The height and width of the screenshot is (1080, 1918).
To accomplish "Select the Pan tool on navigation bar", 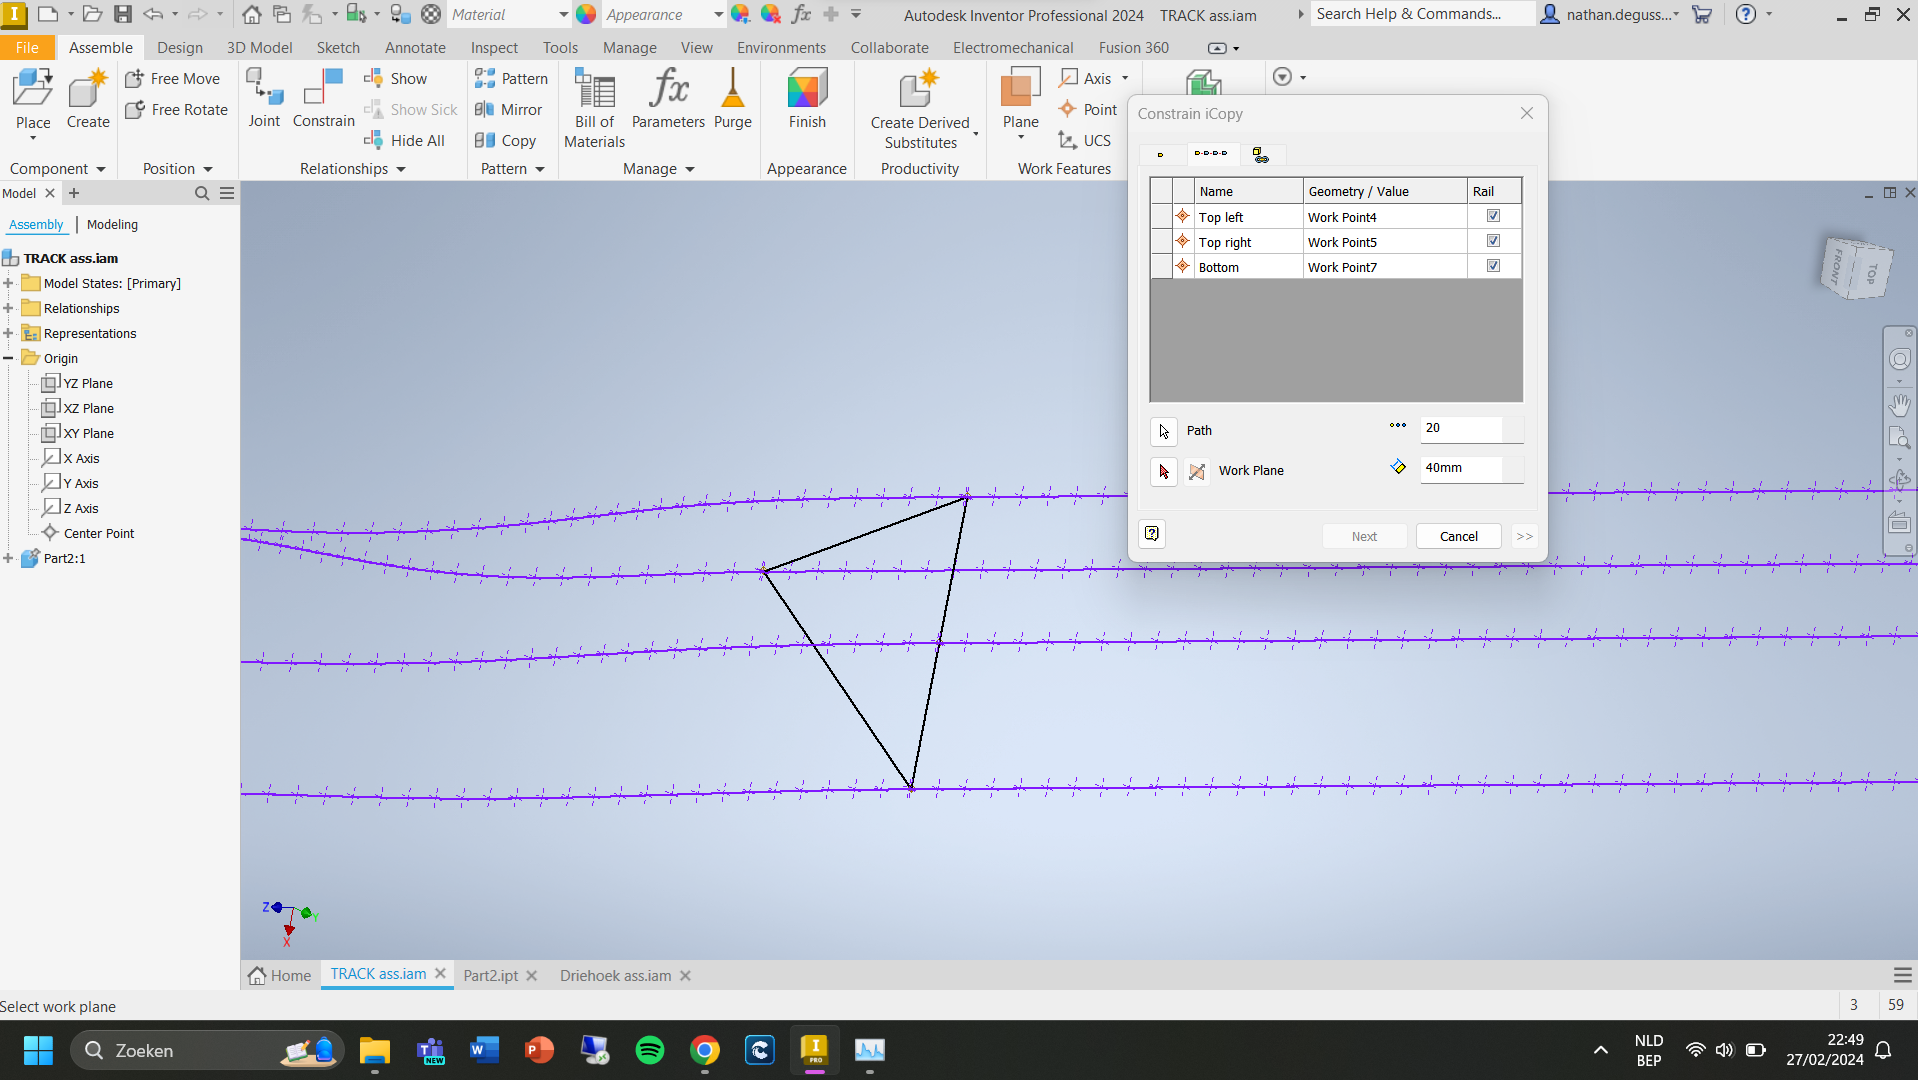I will [1901, 405].
